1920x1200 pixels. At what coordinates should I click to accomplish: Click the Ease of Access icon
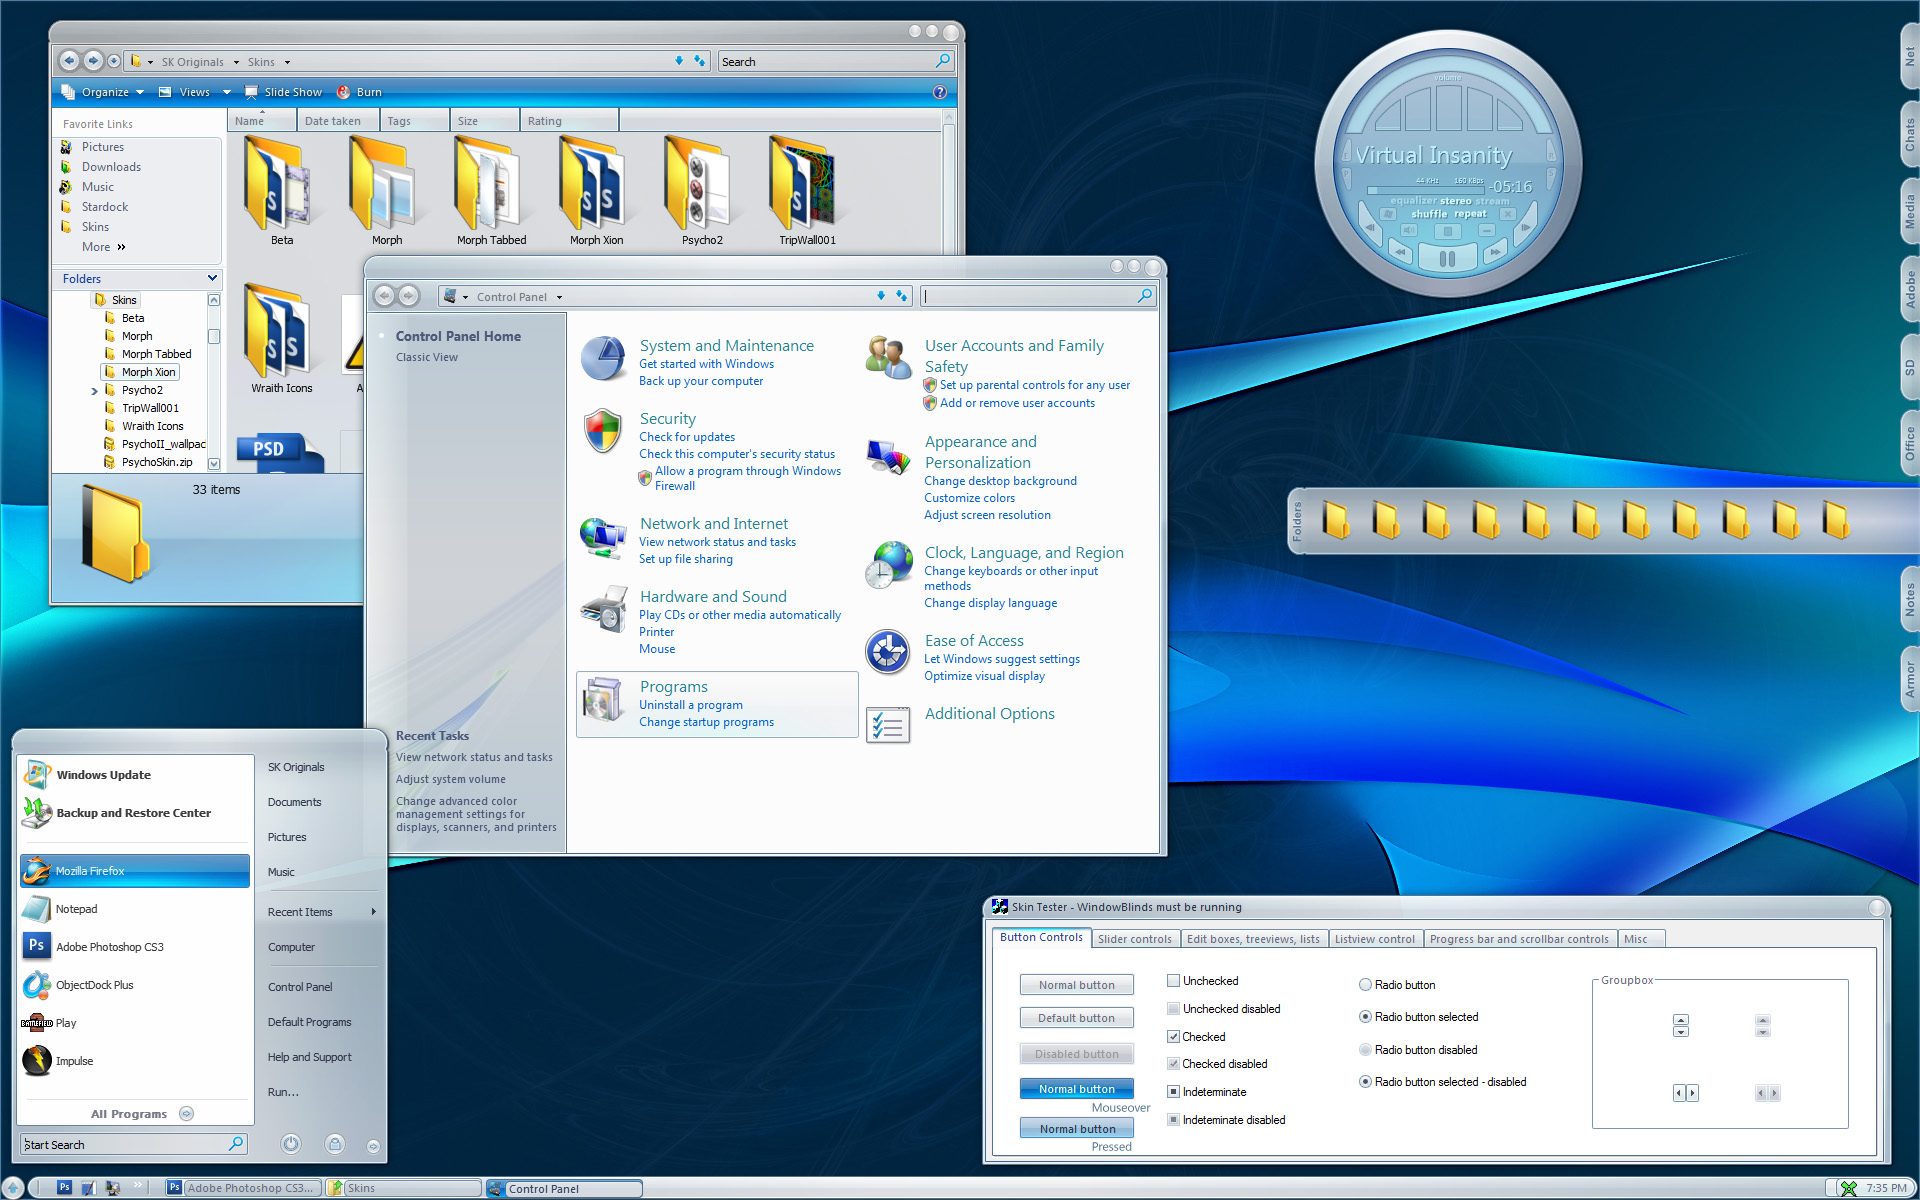coord(888,652)
